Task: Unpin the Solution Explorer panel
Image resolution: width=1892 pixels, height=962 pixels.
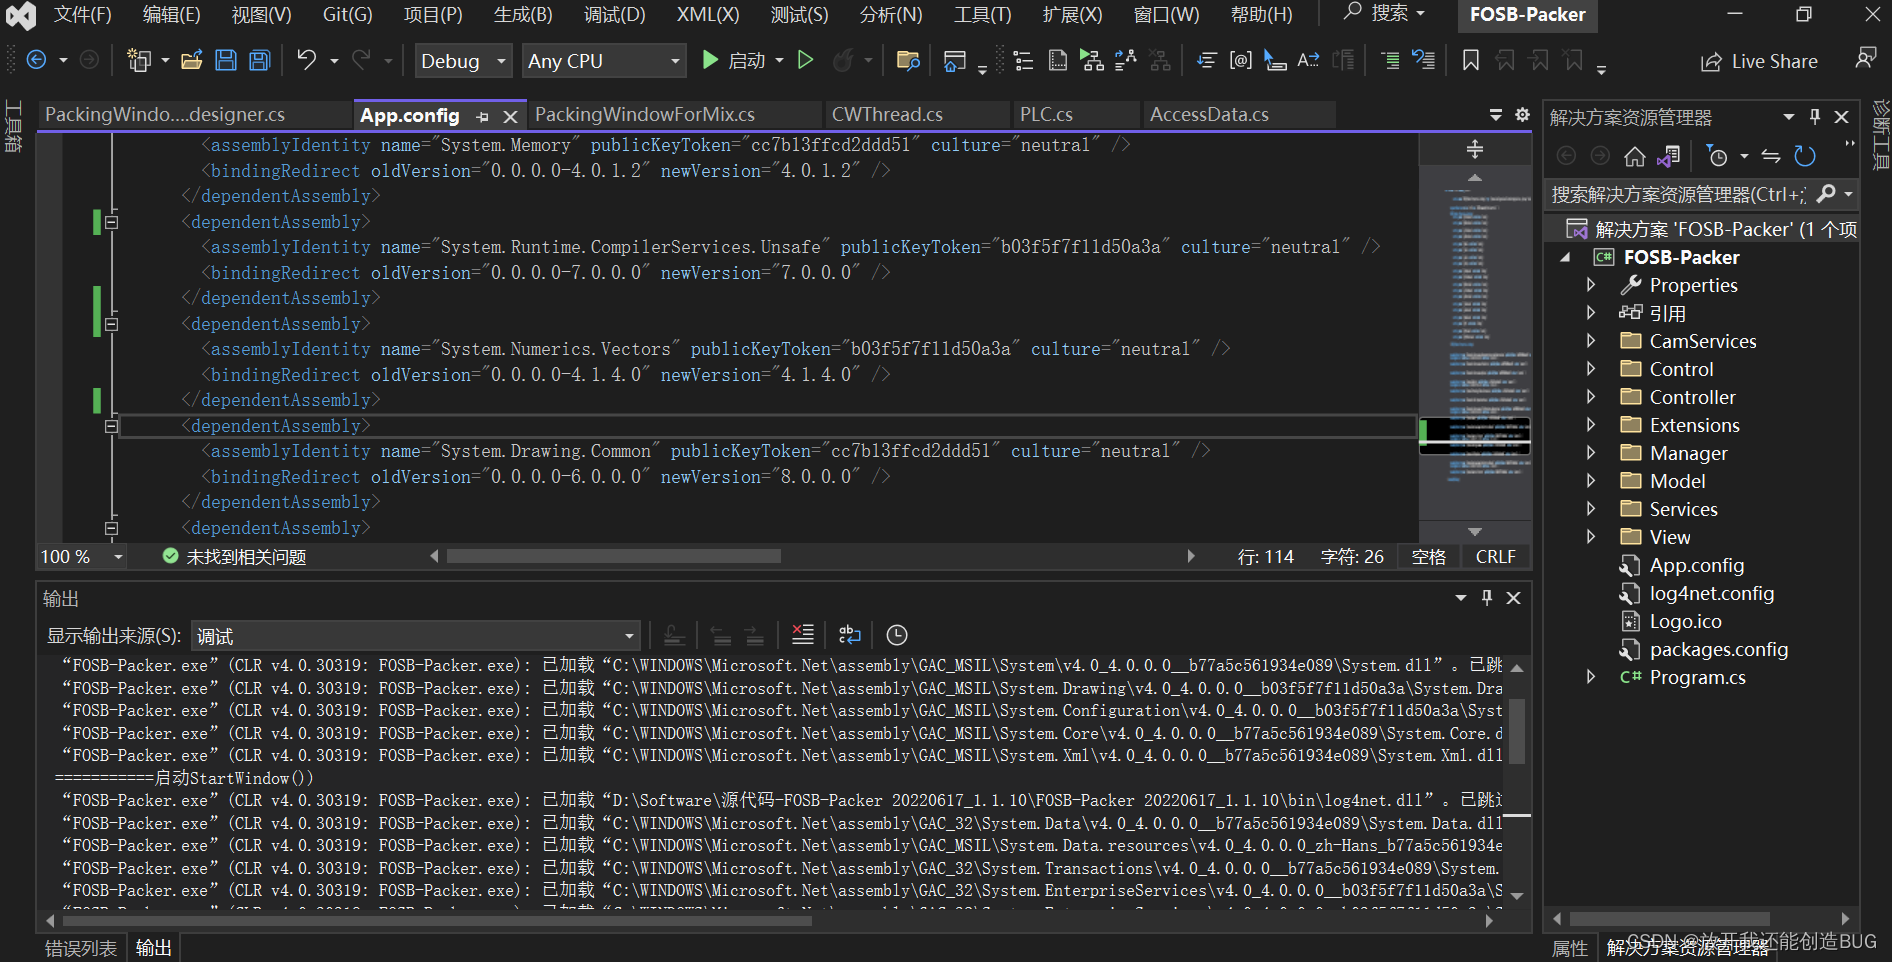Action: 1814,116
